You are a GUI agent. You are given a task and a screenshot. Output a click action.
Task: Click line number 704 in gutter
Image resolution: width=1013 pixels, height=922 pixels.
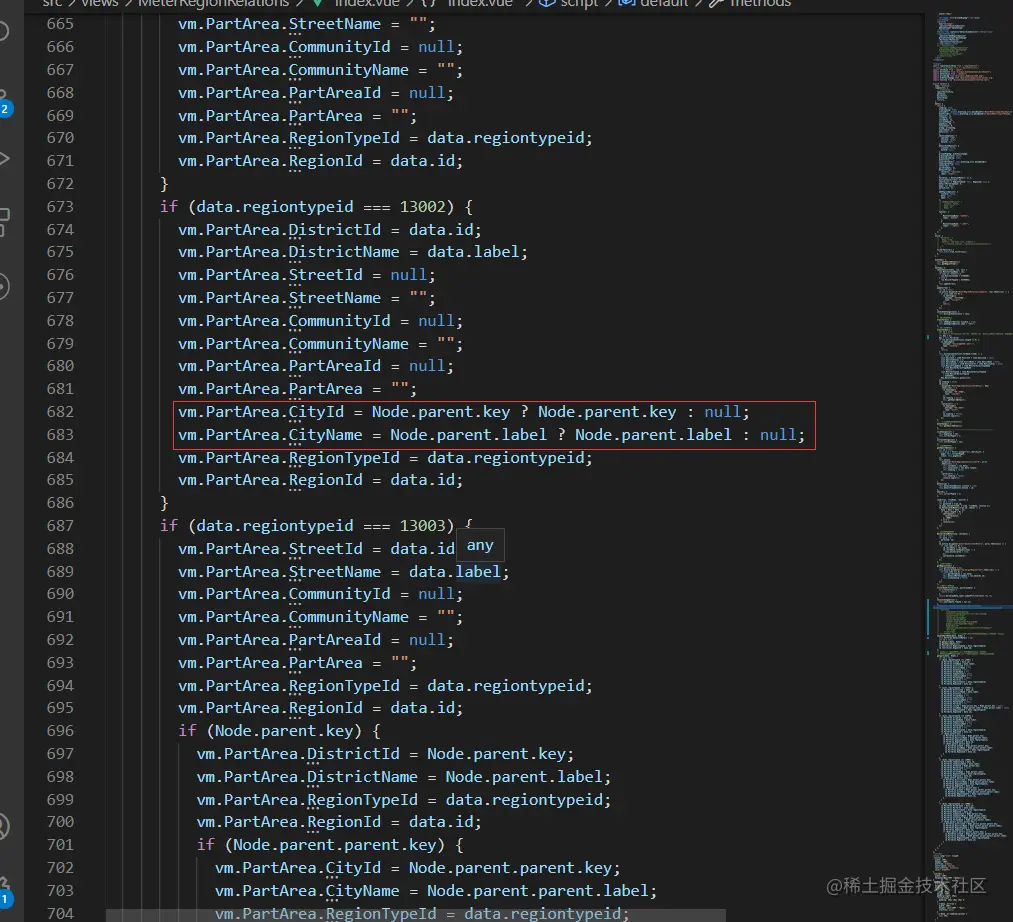tap(60, 914)
